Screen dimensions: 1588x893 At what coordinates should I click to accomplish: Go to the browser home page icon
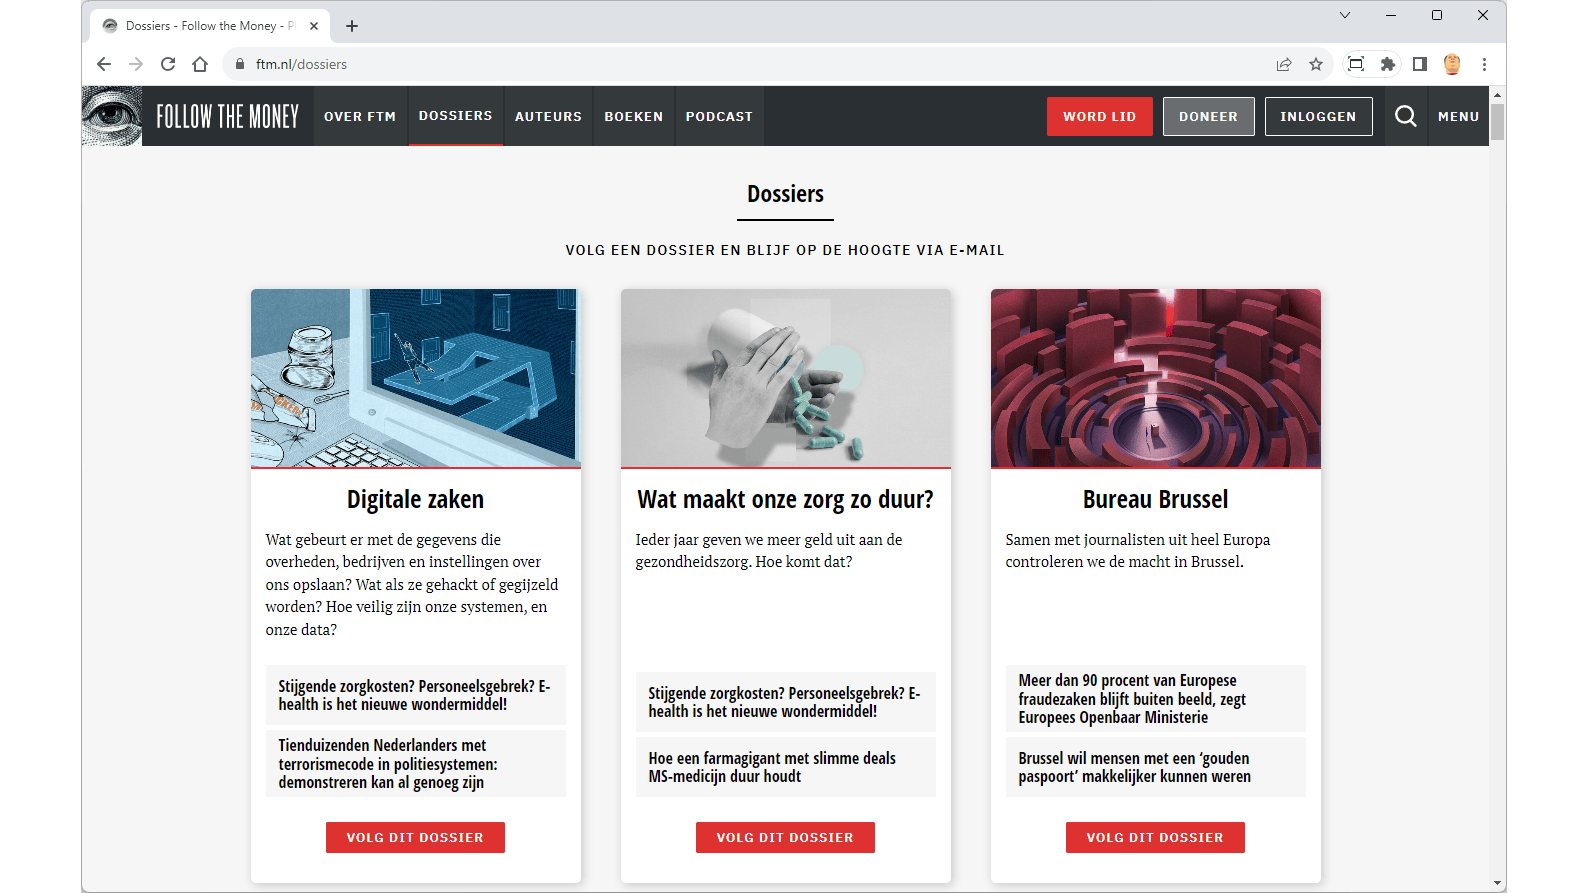pos(200,64)
